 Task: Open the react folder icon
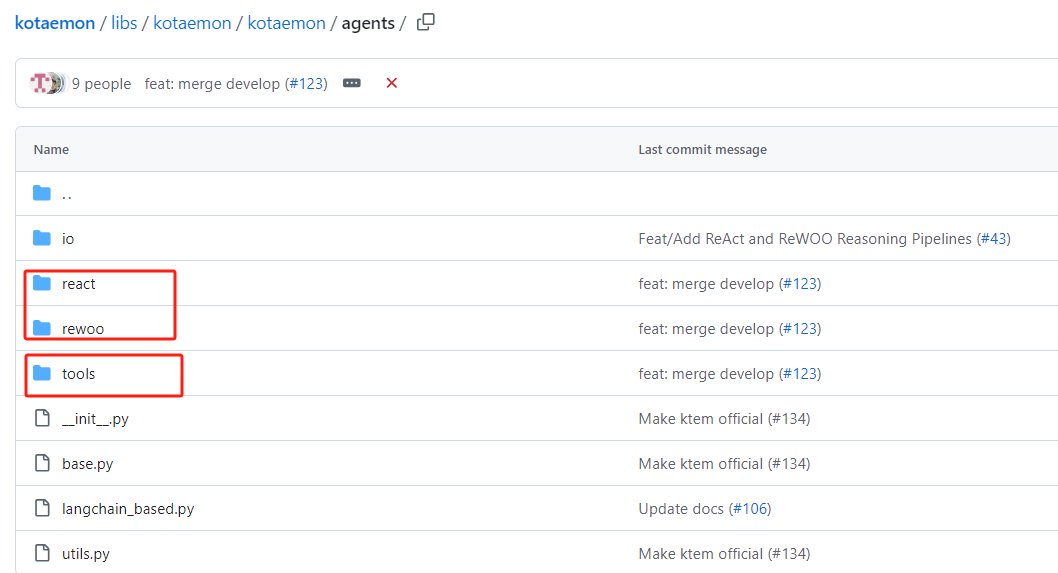tap(42, 283)
